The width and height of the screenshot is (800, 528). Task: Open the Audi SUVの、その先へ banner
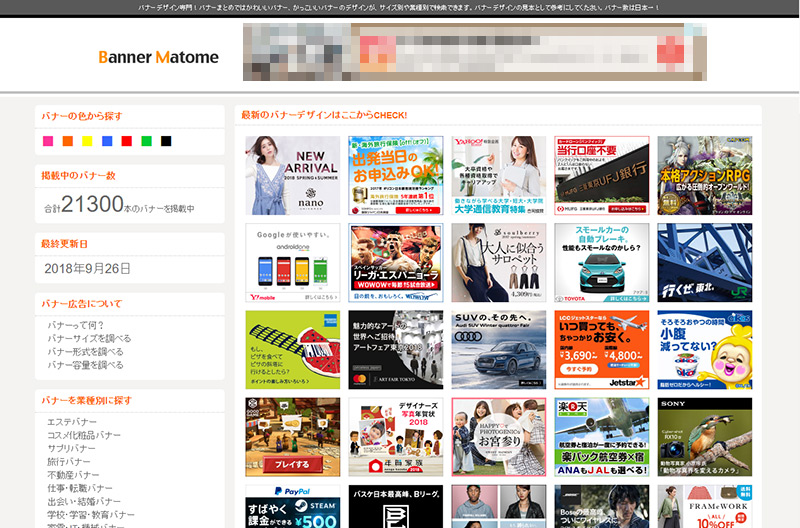498,350
